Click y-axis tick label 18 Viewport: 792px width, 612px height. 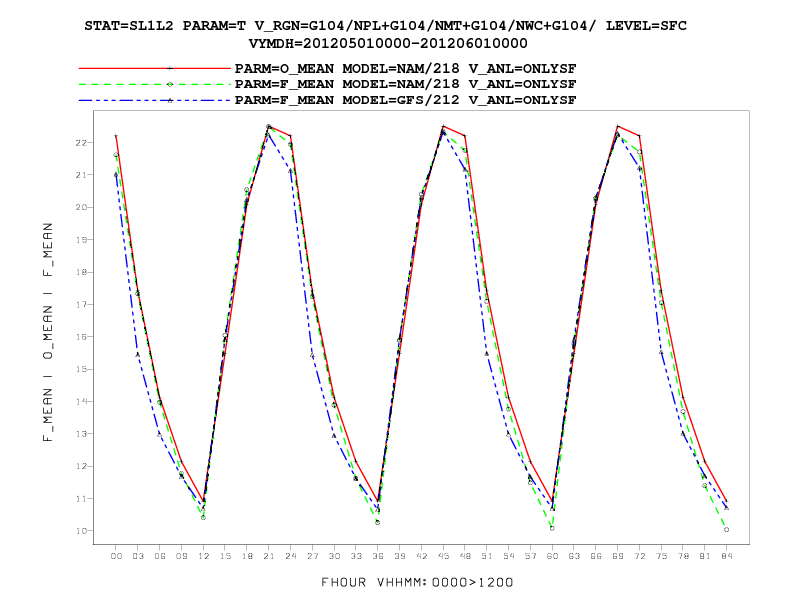click(x=81, y=272)
